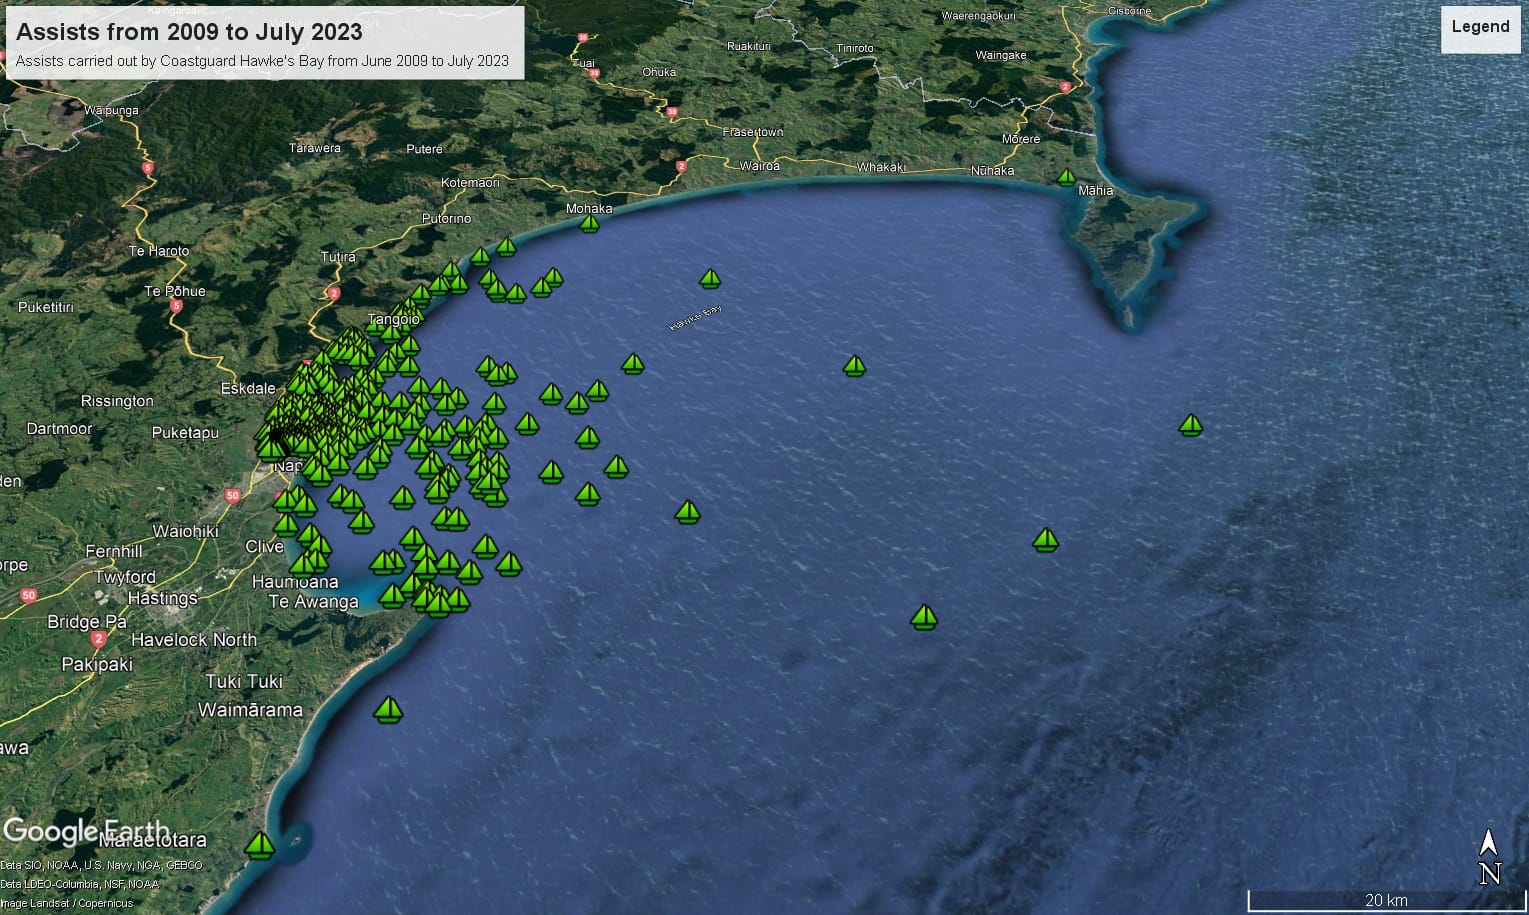Click the 'Waingake' place label
The width and height of the screenshot is (1529, 915).
click(1001, 56)
